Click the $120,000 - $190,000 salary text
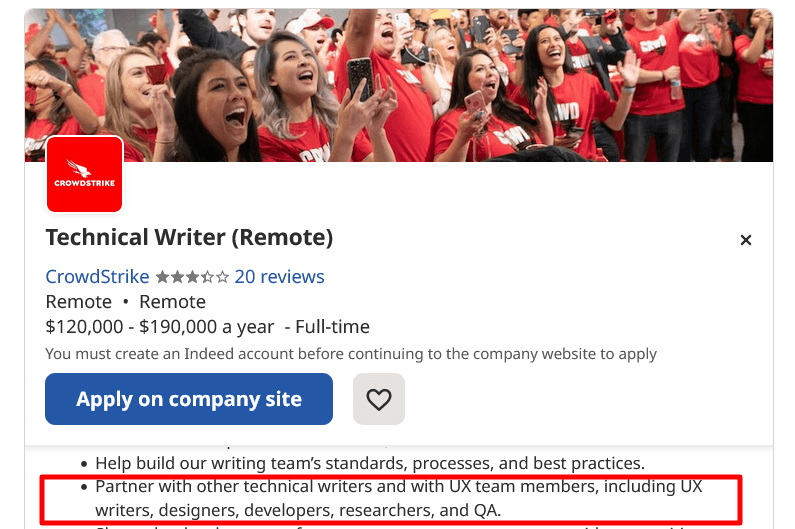 click(160, 327)
